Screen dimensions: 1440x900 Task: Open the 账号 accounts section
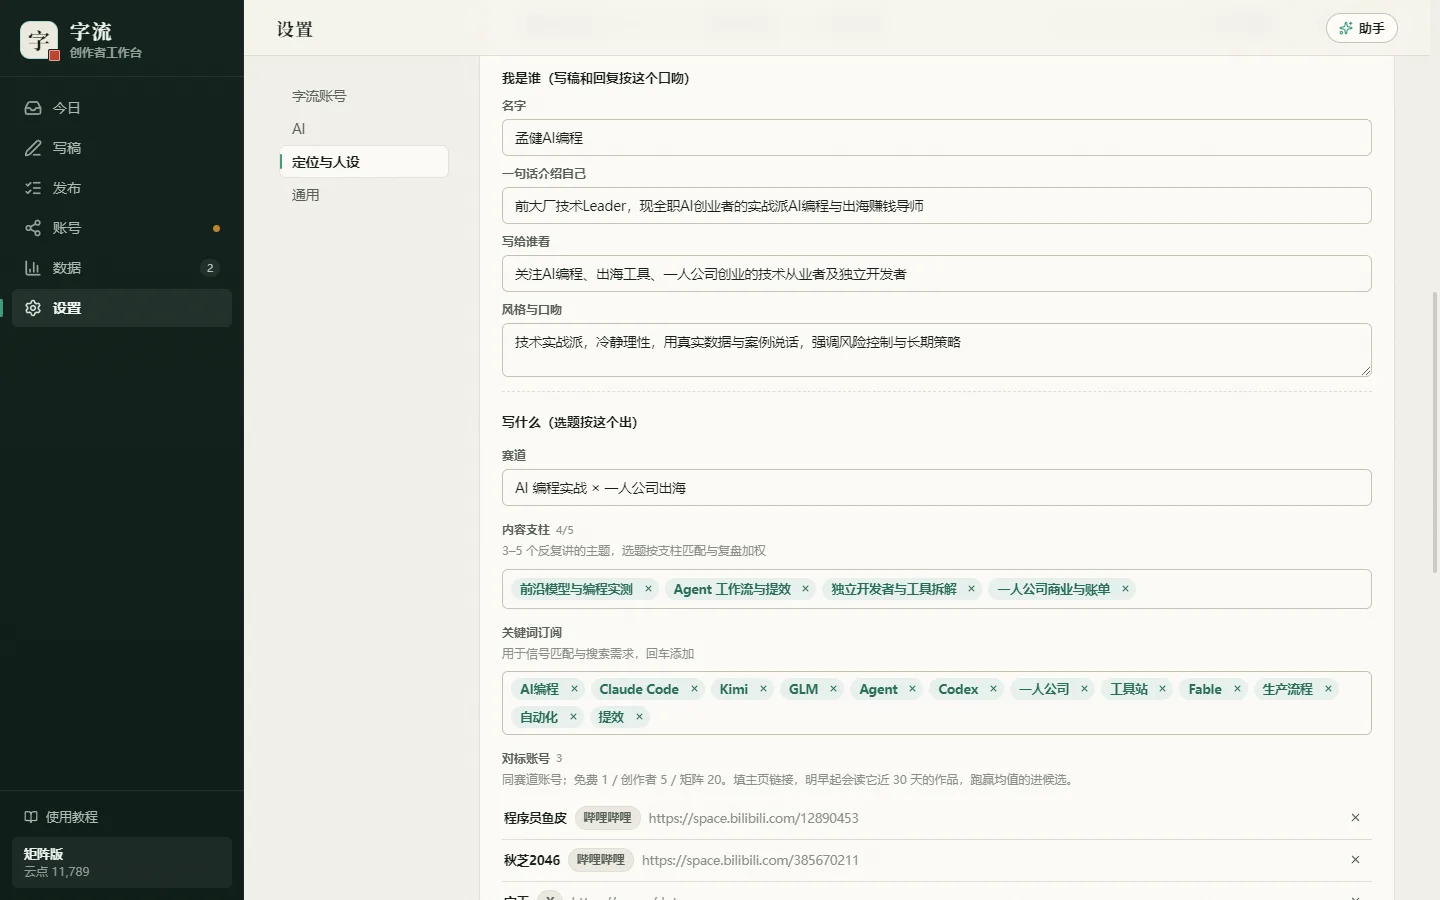coord(122,228)
